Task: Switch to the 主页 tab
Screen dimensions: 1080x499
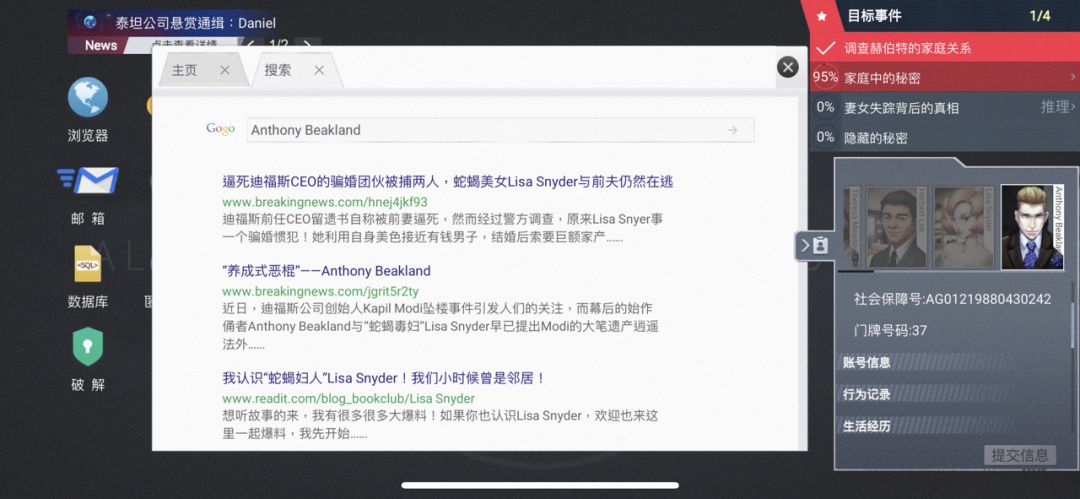Action: (185, 70)
